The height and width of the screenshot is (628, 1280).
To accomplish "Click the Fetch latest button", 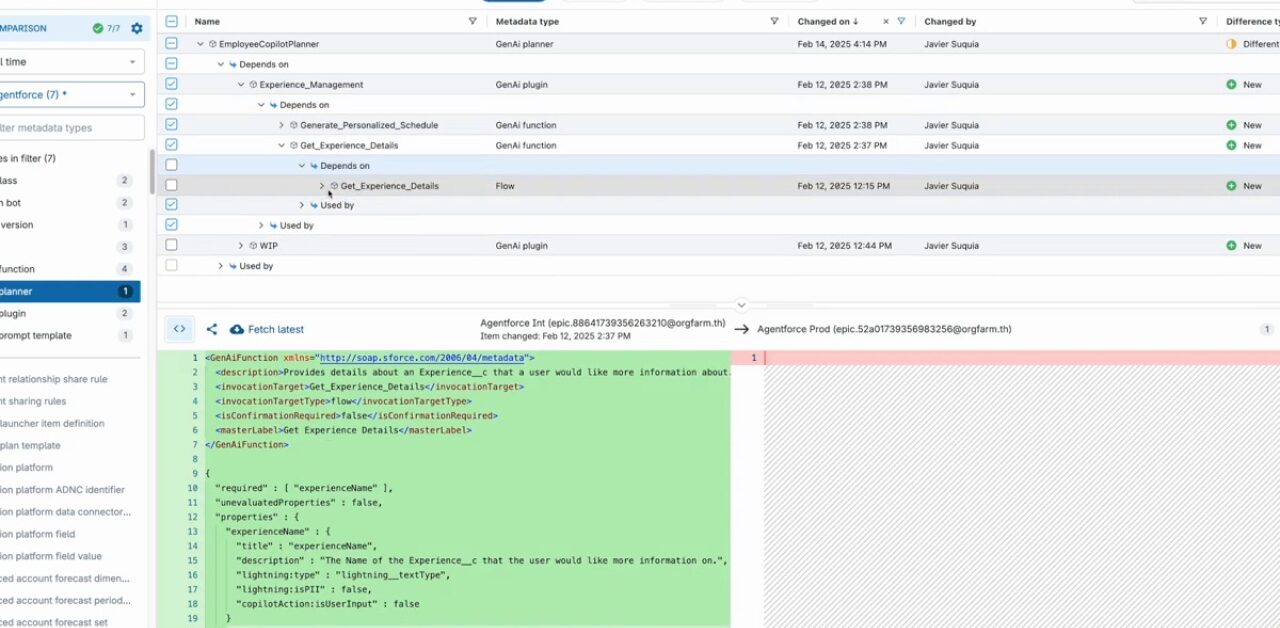I will click(267, 329).
